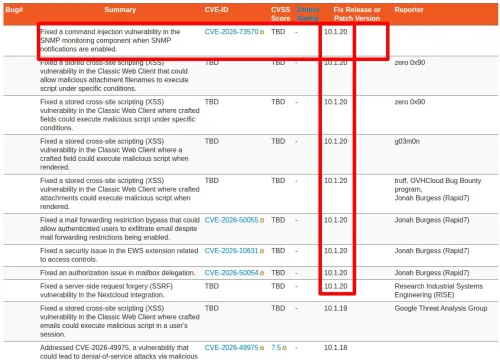Viewport: 500px width, 360px height.
Task: Click the 10.1.19 fix version cell
Action: point(336,308)
